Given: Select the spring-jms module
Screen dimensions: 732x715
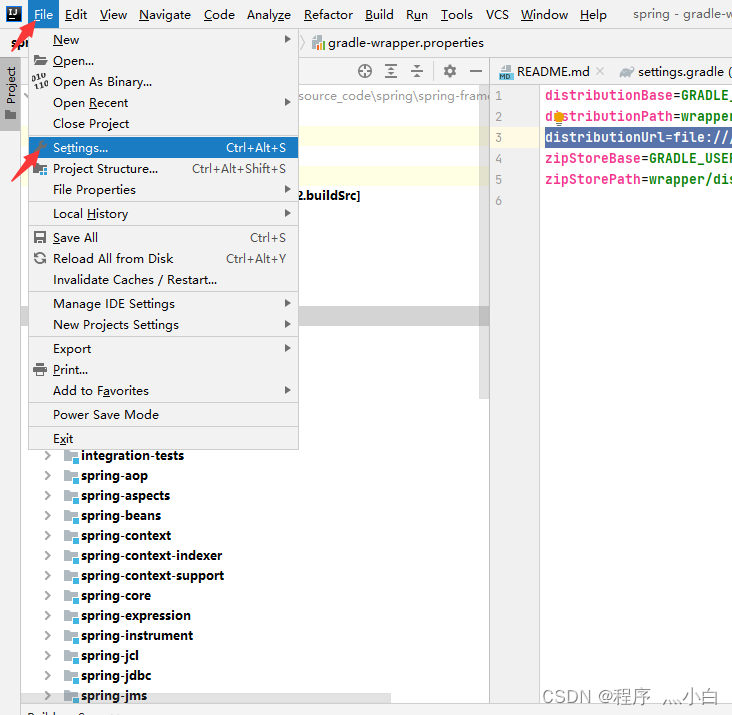Looking at the screenshot, I should 113,696.
